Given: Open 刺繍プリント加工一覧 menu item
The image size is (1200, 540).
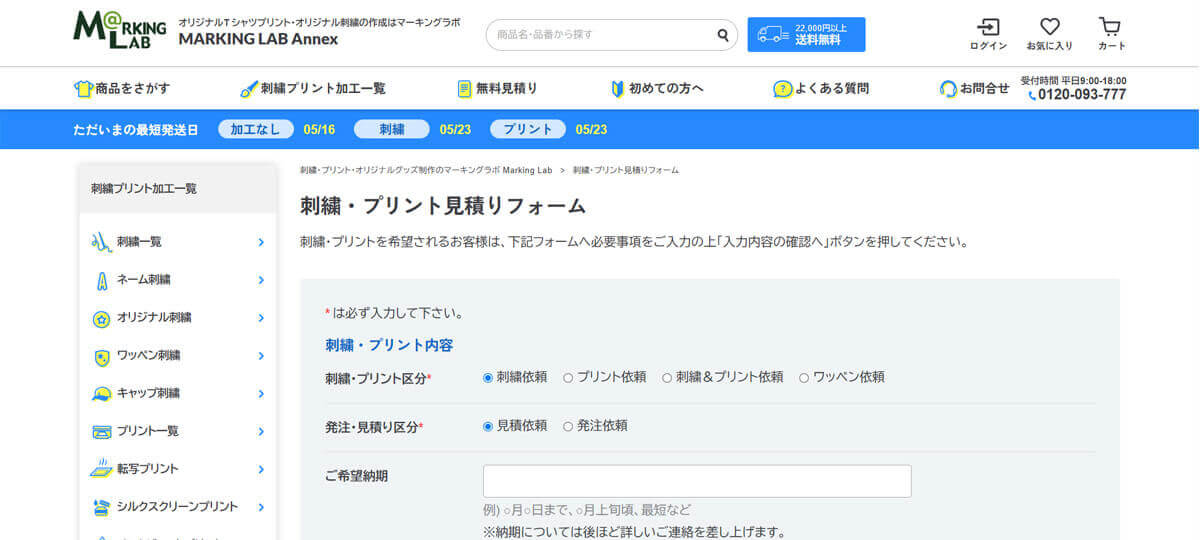Looking at the screenshot, I should click(313, 89).
